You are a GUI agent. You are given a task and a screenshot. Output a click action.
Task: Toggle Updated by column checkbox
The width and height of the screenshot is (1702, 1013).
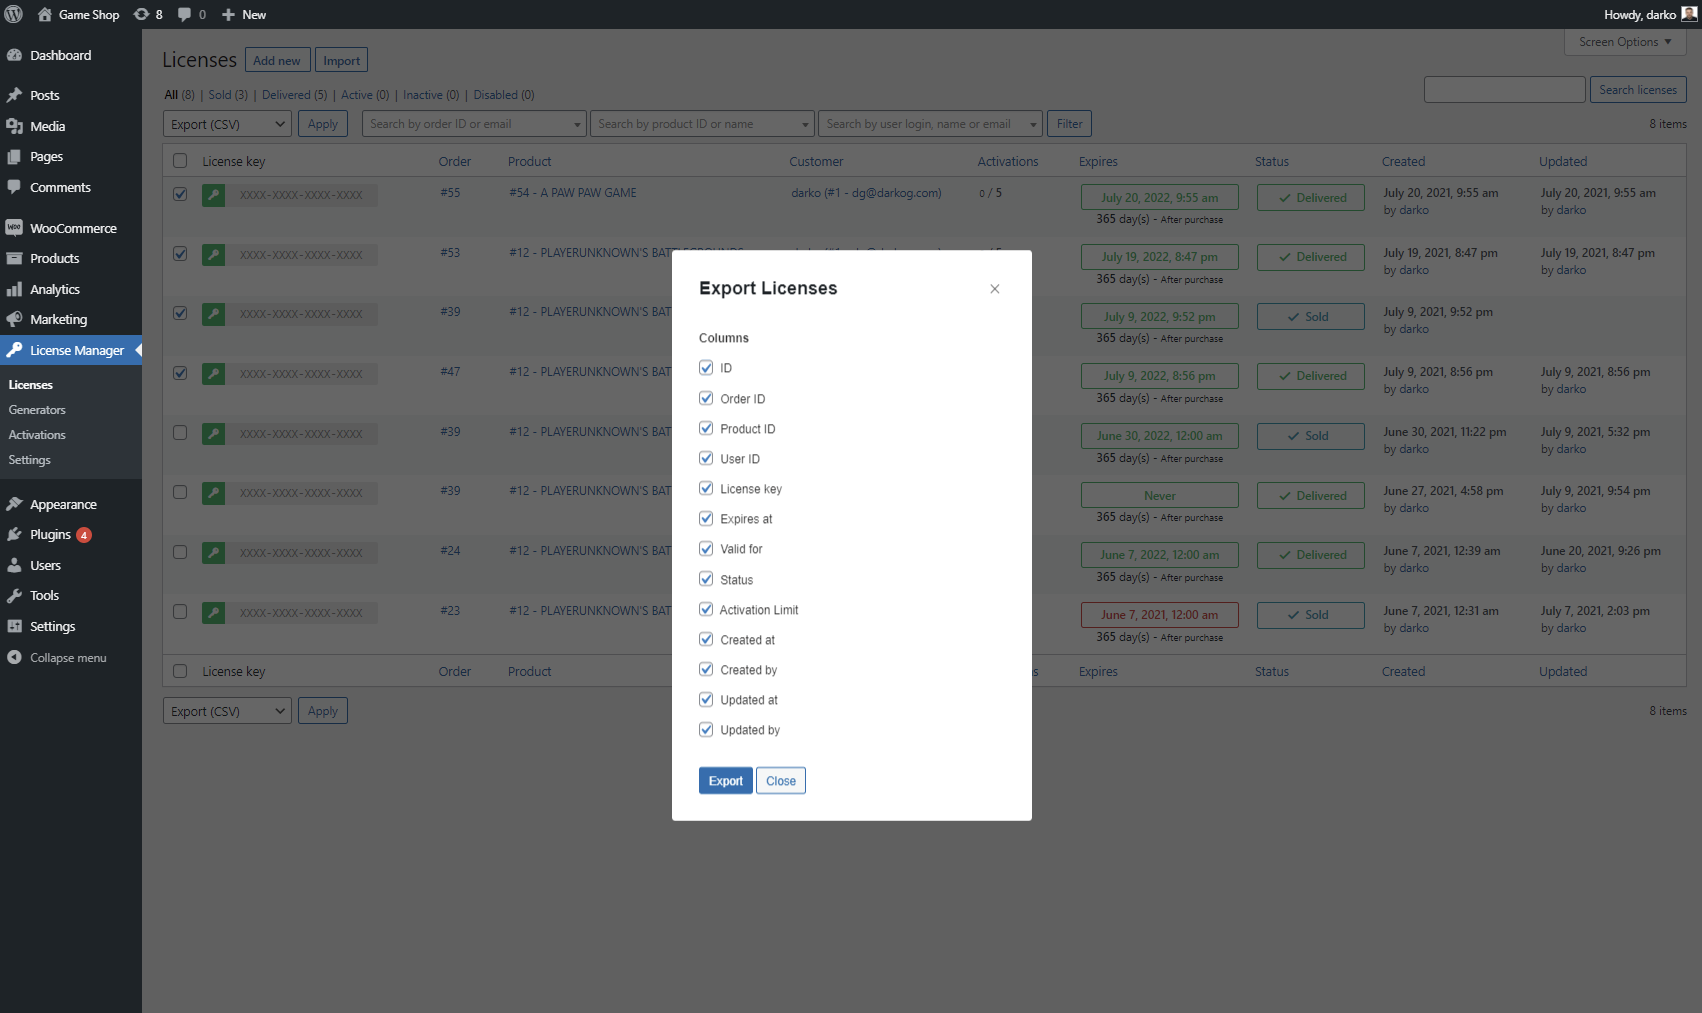(x=706, y=729)
